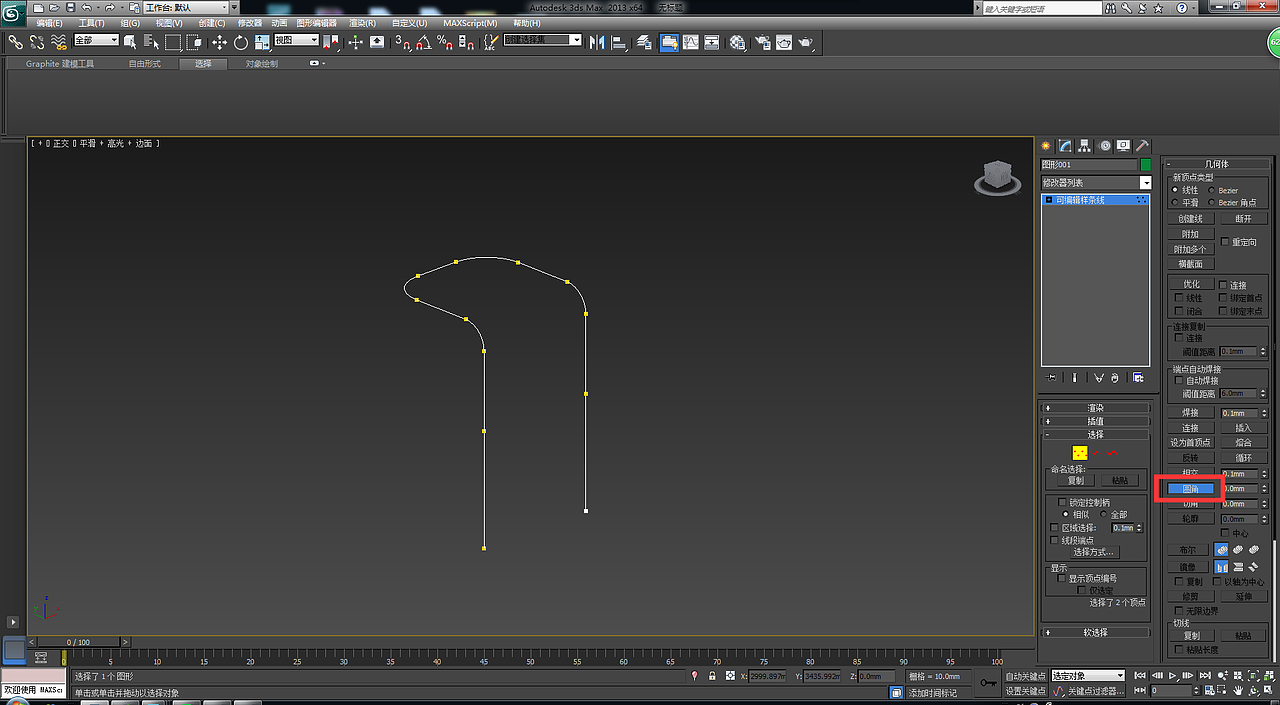Image resolution: width=1280 pixels, height=705 pixels.
Task: Enable the 显示顶点编号 checkbox
Action: [x=1061, y=578]
